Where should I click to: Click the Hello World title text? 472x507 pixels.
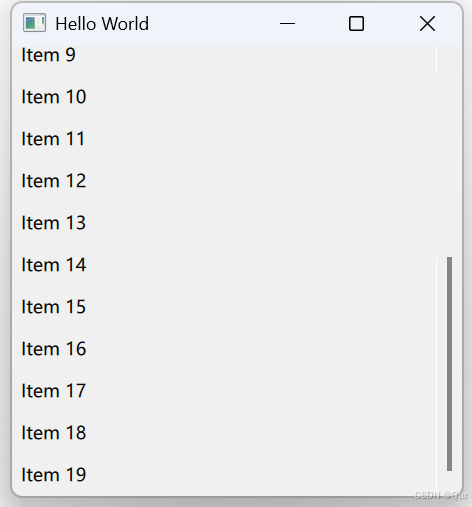tap(102, 24)
